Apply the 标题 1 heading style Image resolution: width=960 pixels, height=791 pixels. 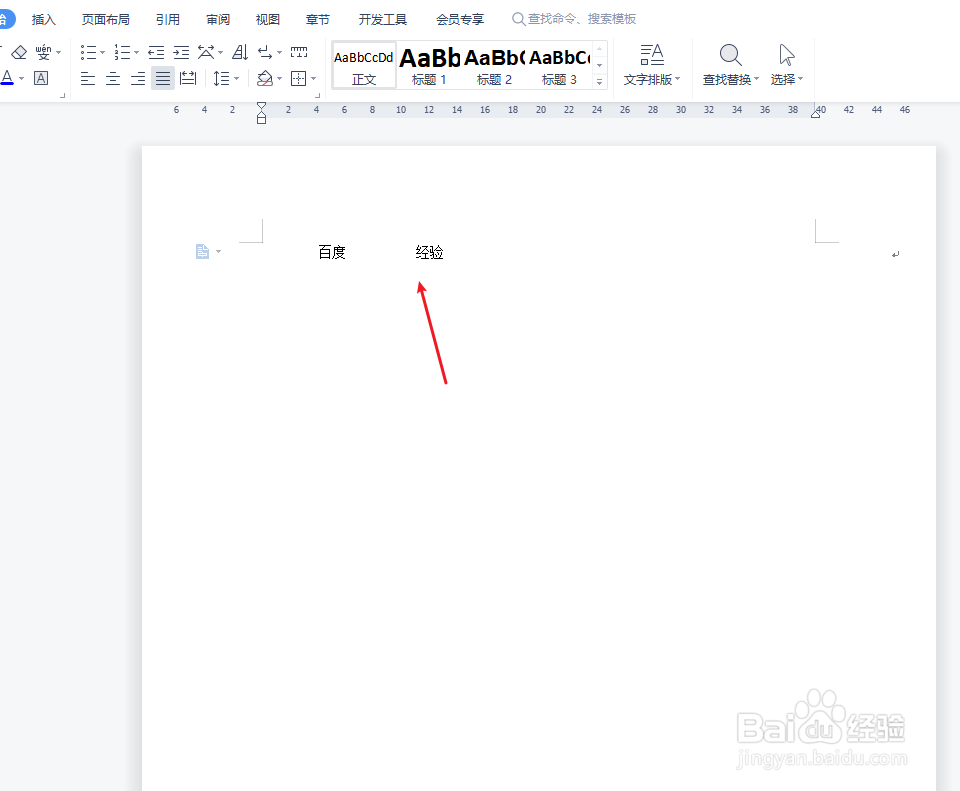[x=429, y=66]
